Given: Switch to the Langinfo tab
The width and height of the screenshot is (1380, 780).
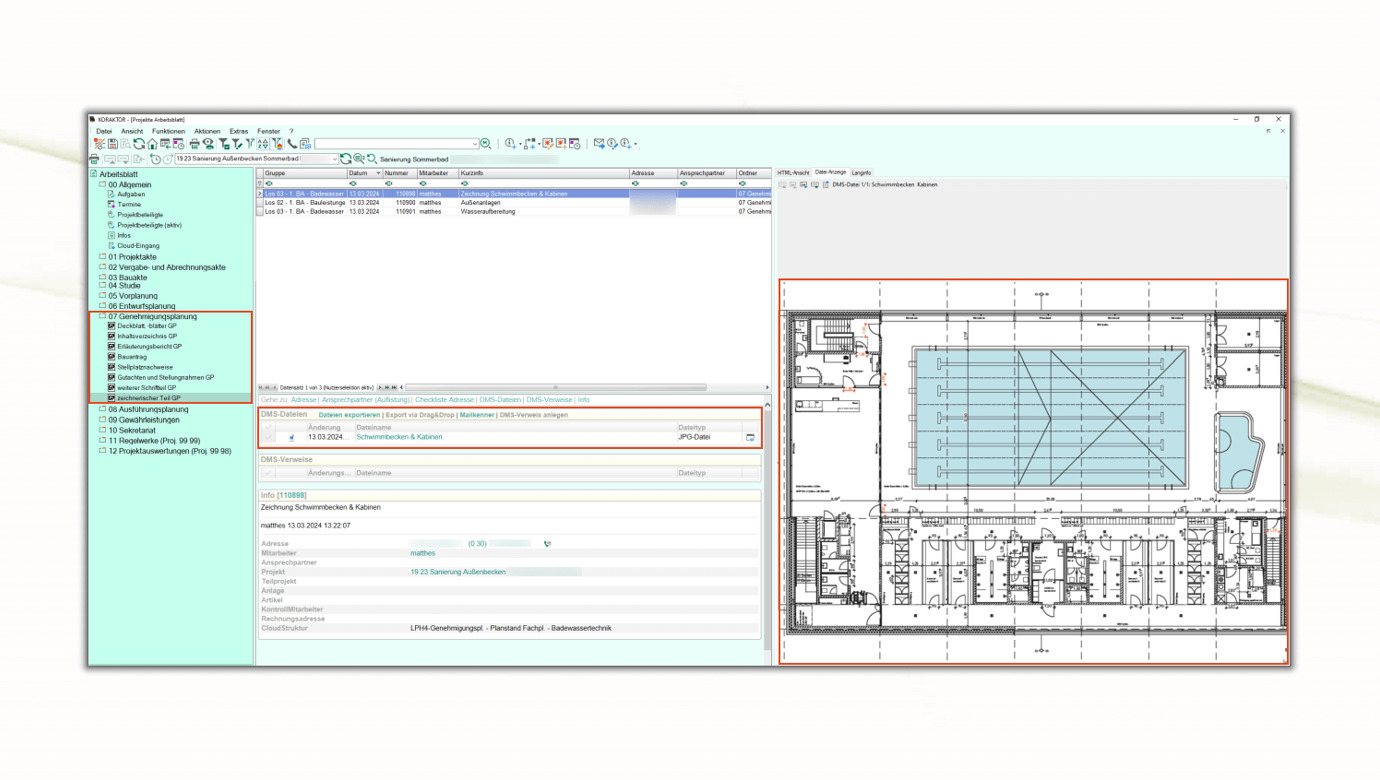Looking at the screenshot, I should point(861,173).
